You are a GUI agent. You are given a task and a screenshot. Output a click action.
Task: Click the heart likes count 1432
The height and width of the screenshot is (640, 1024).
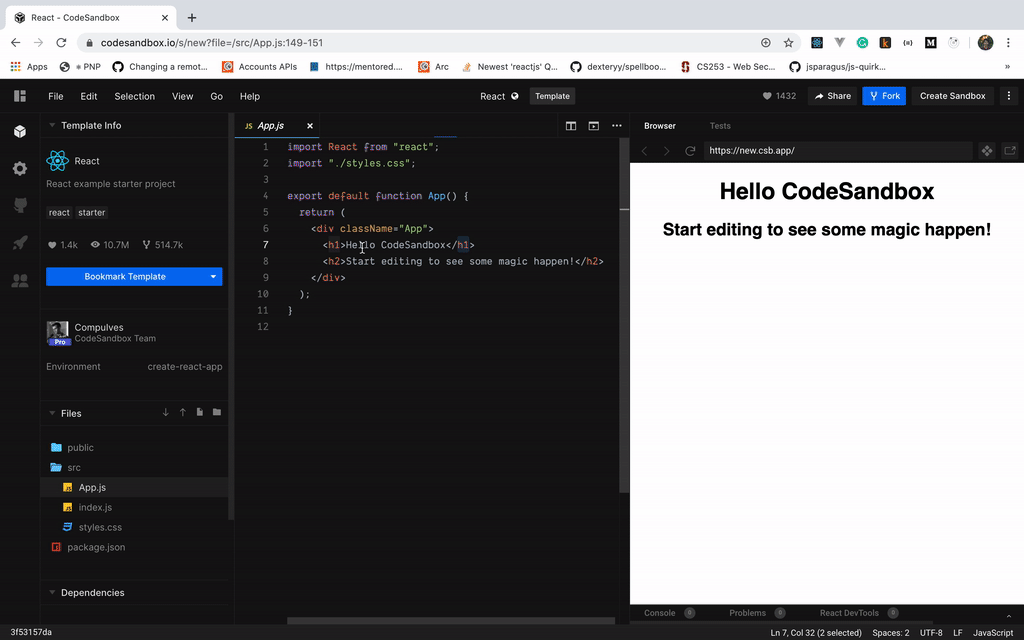coord(779,96)
